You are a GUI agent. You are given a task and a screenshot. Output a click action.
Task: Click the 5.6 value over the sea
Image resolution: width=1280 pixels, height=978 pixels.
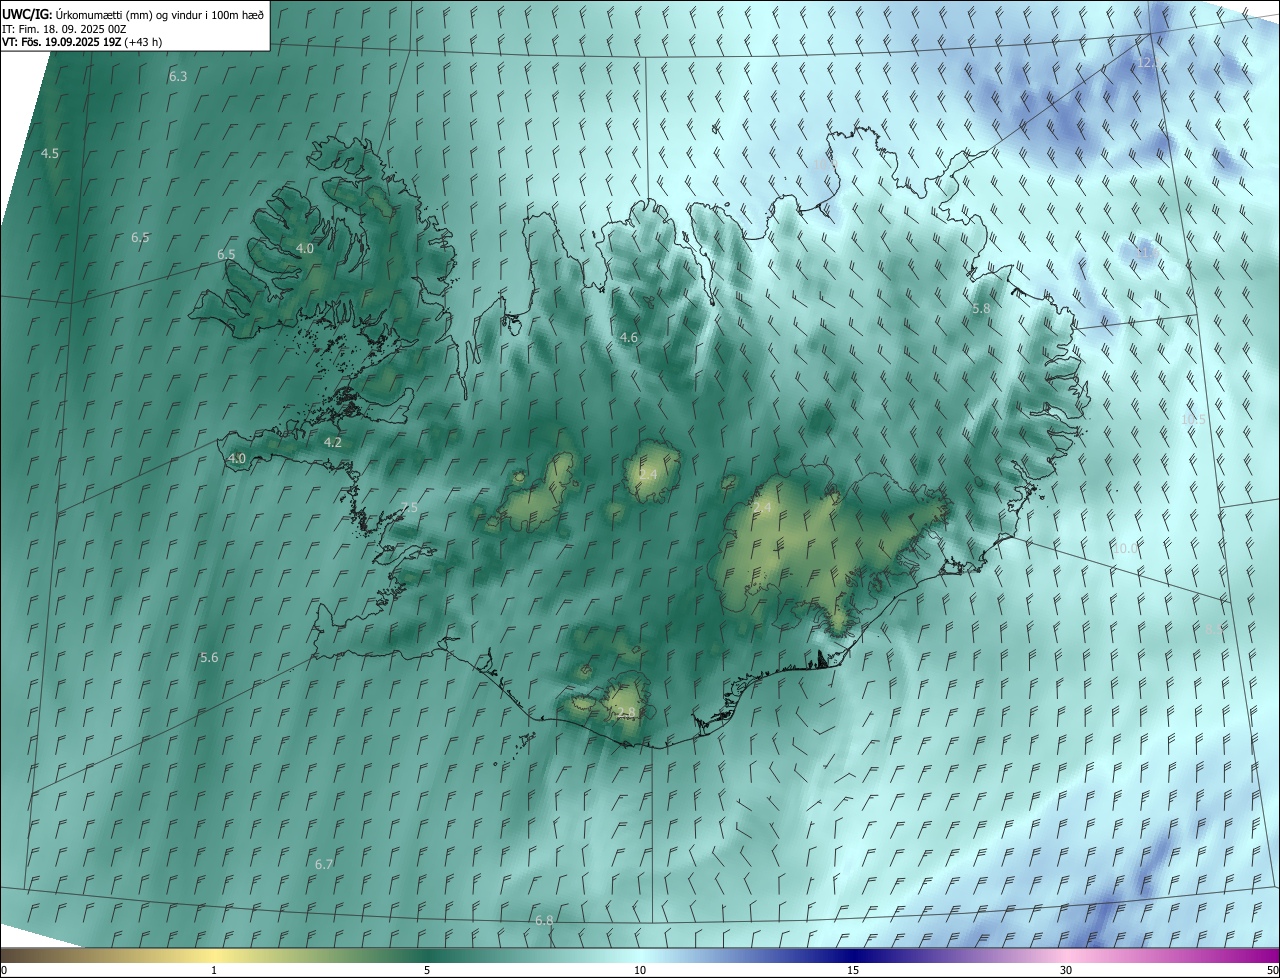point(209,657)
